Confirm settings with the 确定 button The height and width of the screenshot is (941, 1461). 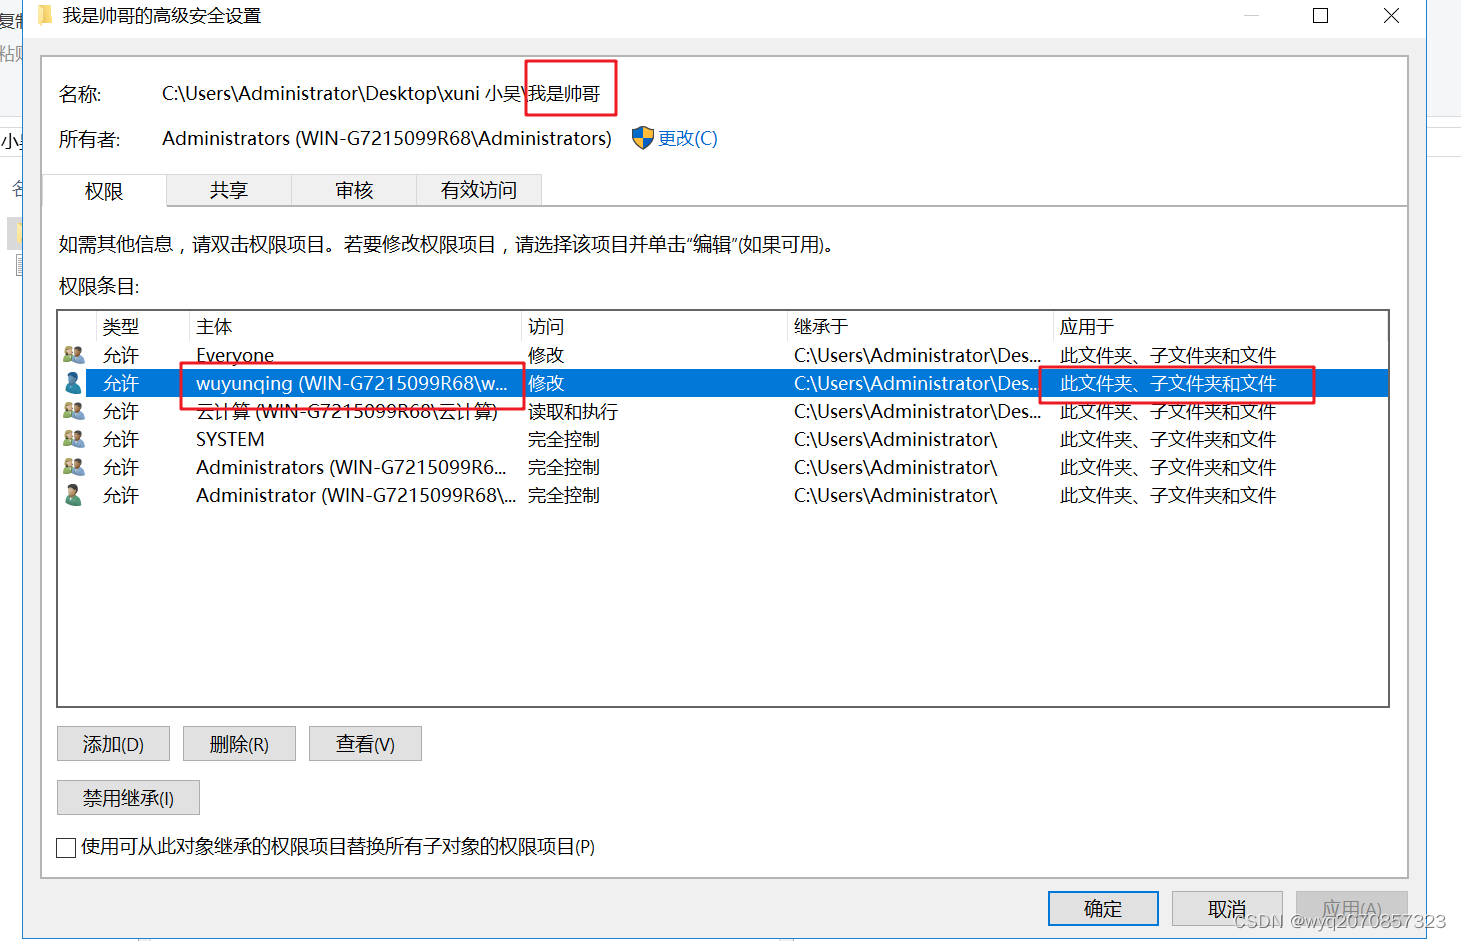point(1103,908)
